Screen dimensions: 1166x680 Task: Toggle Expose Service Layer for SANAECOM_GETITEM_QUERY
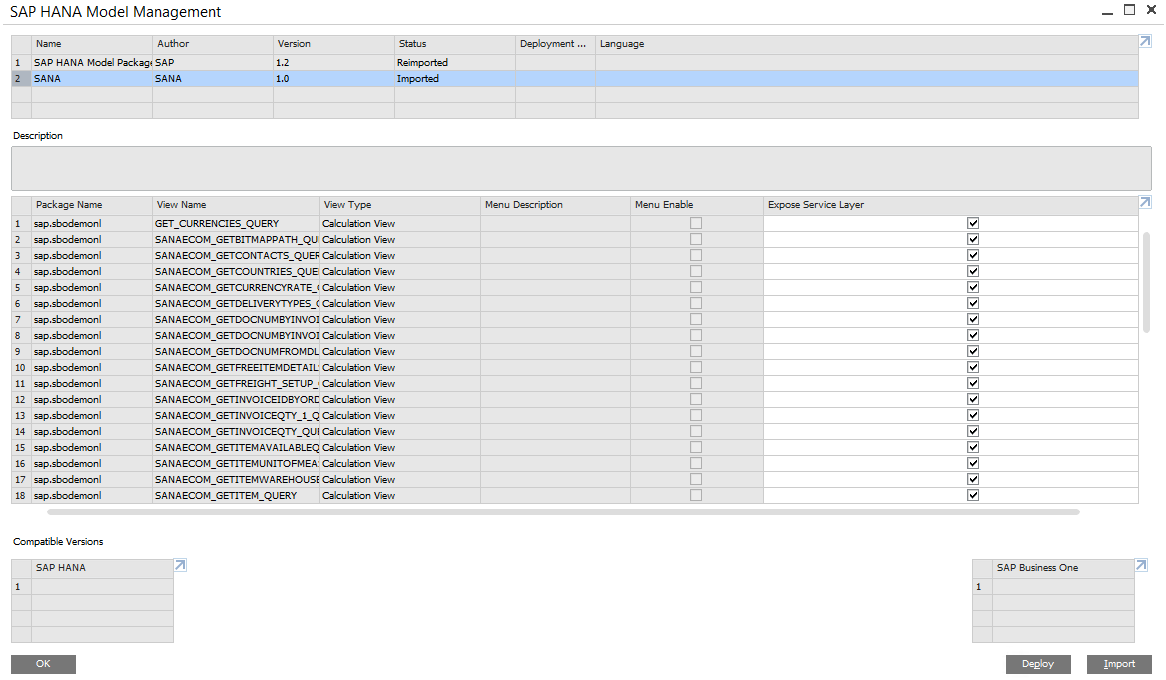(972, 495)
